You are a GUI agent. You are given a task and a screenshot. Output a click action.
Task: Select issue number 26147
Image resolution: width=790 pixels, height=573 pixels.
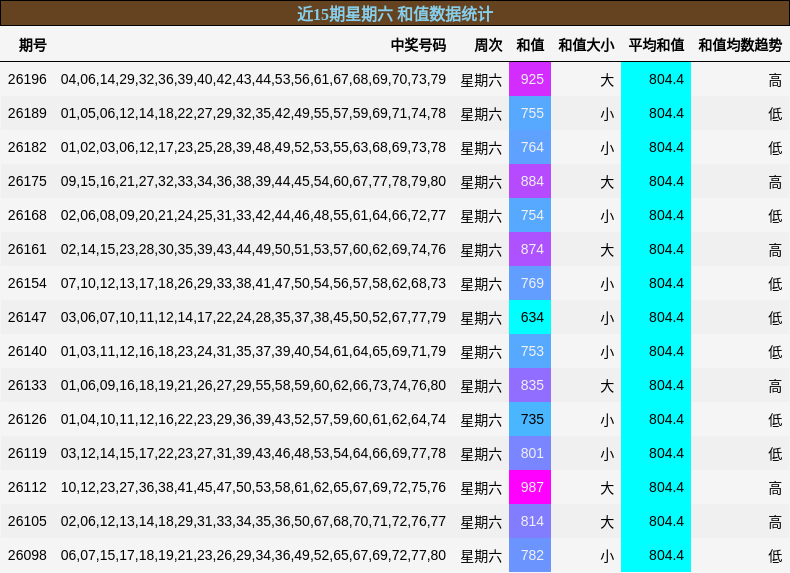[x=27, y=317]
